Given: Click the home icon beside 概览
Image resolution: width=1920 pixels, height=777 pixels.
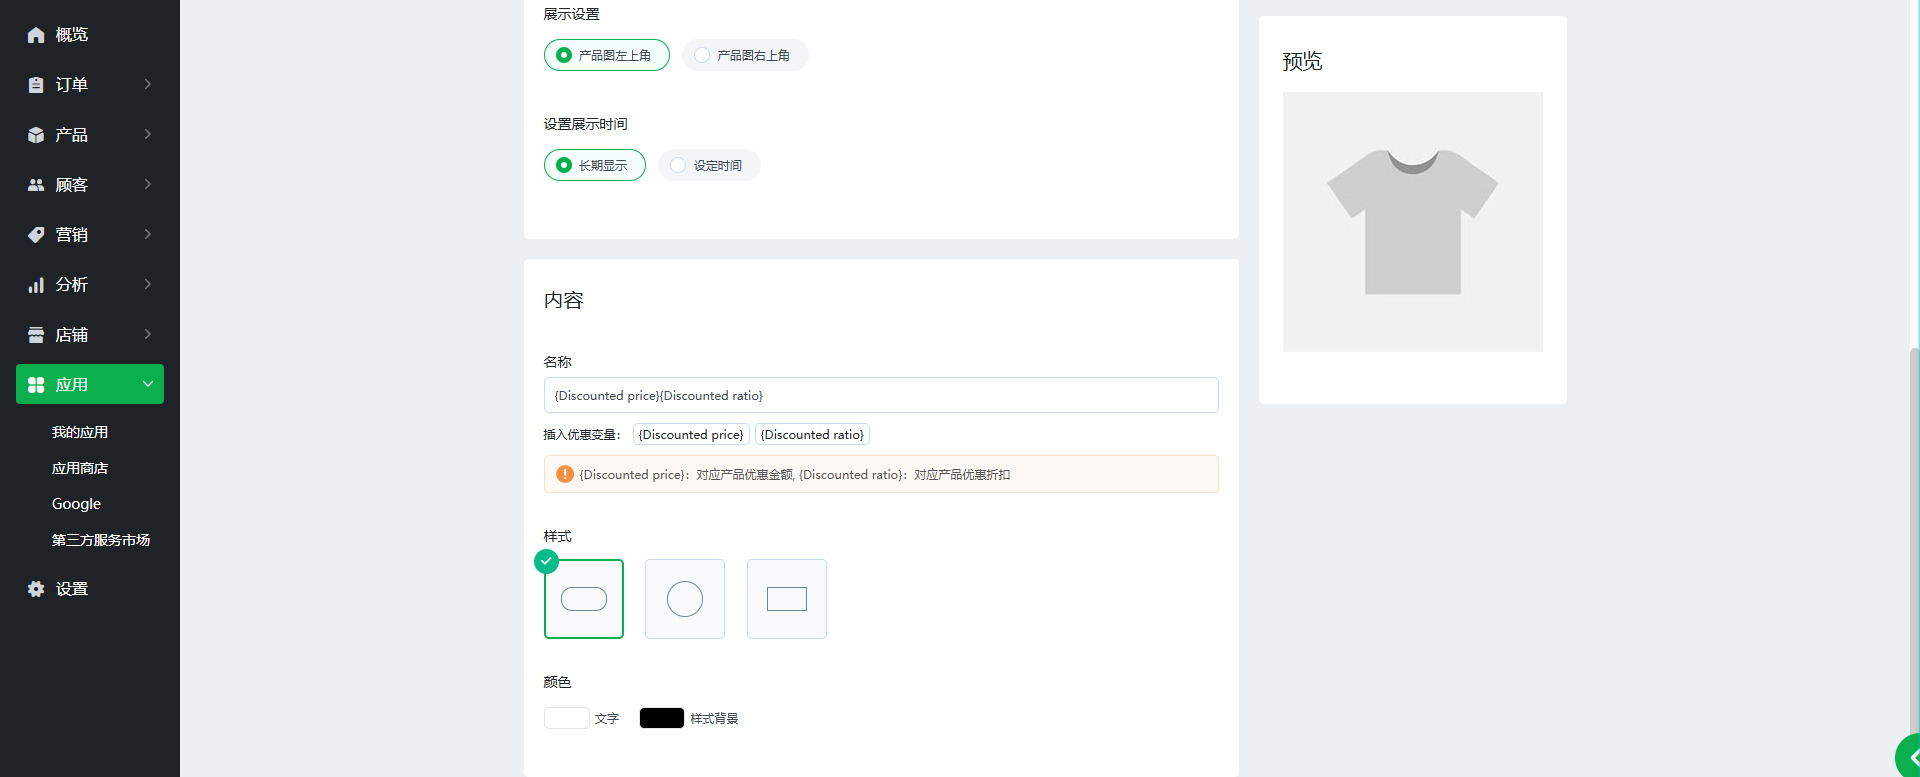Looking at the screenshot, I should (36, 35).
